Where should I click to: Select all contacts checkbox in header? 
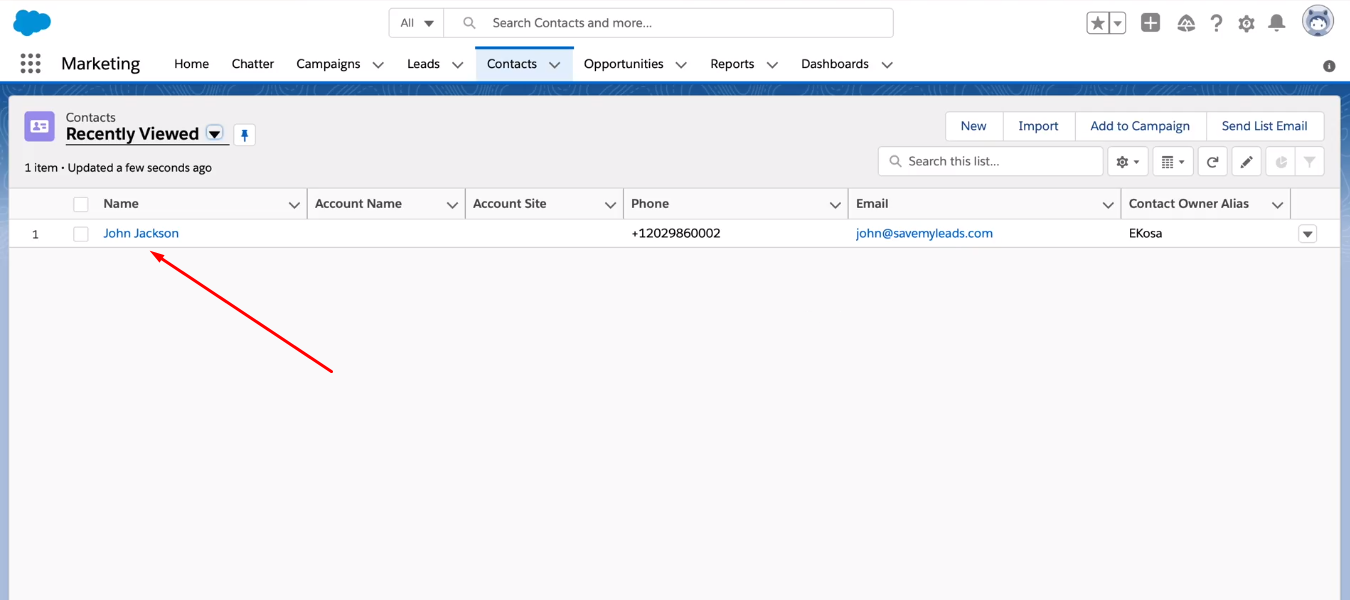click(81, 204)
